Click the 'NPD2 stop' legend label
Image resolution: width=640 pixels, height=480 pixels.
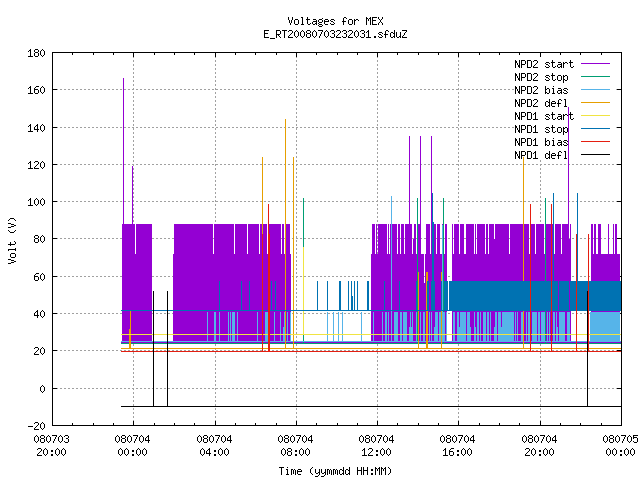[541, 77]
